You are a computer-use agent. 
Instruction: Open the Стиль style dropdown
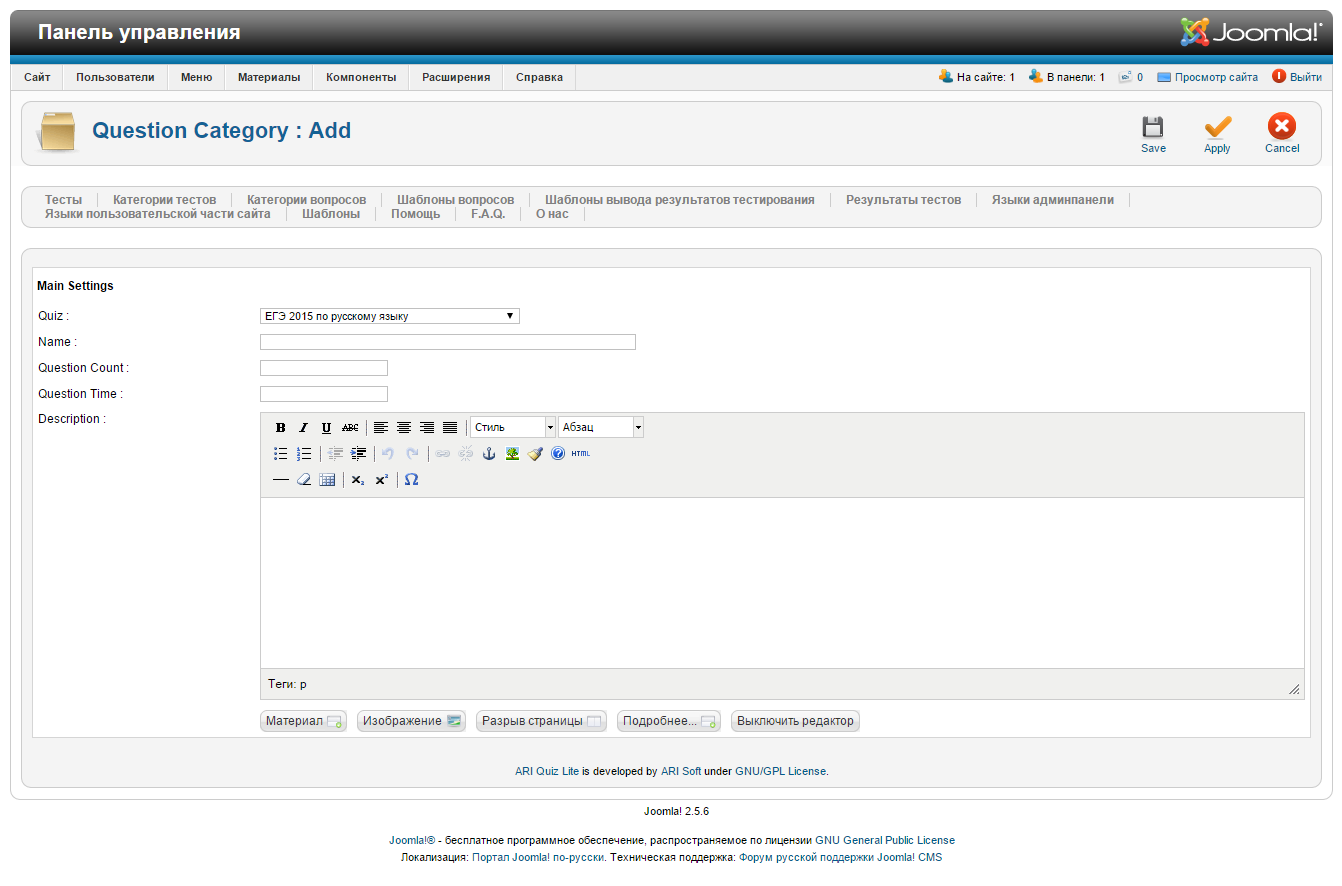pos(513,428)
